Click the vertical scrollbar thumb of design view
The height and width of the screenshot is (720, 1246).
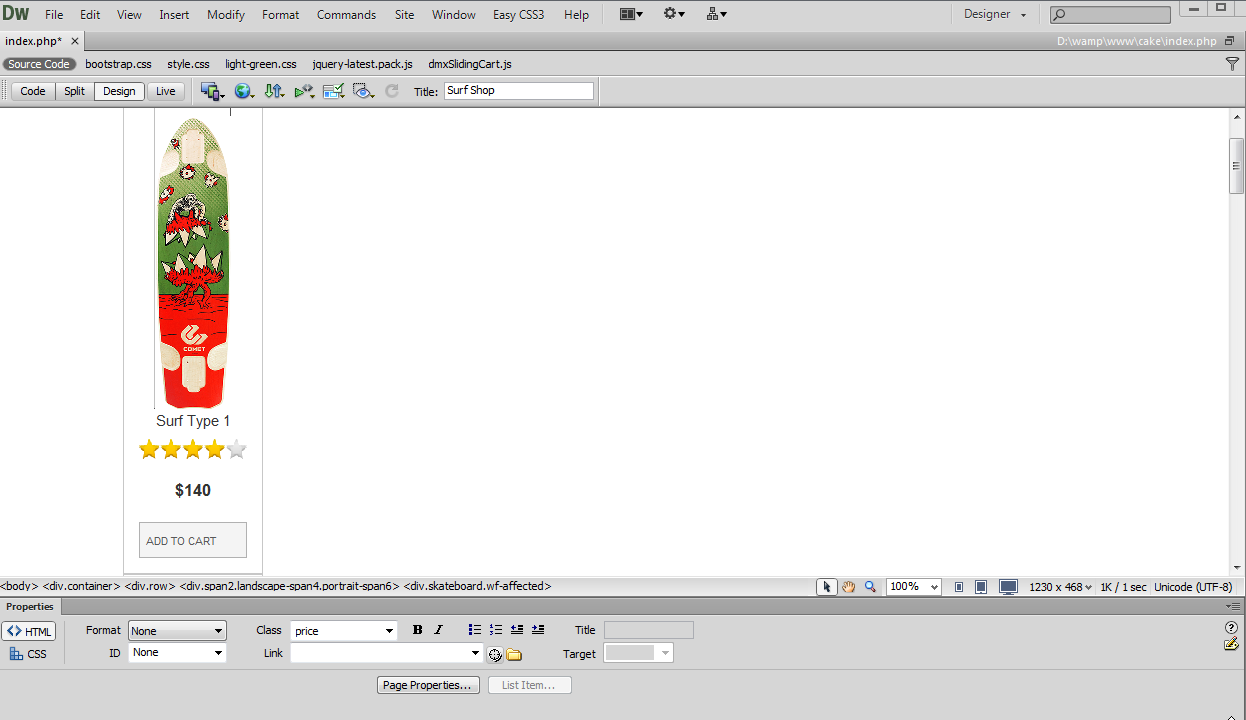(1237, 165)
